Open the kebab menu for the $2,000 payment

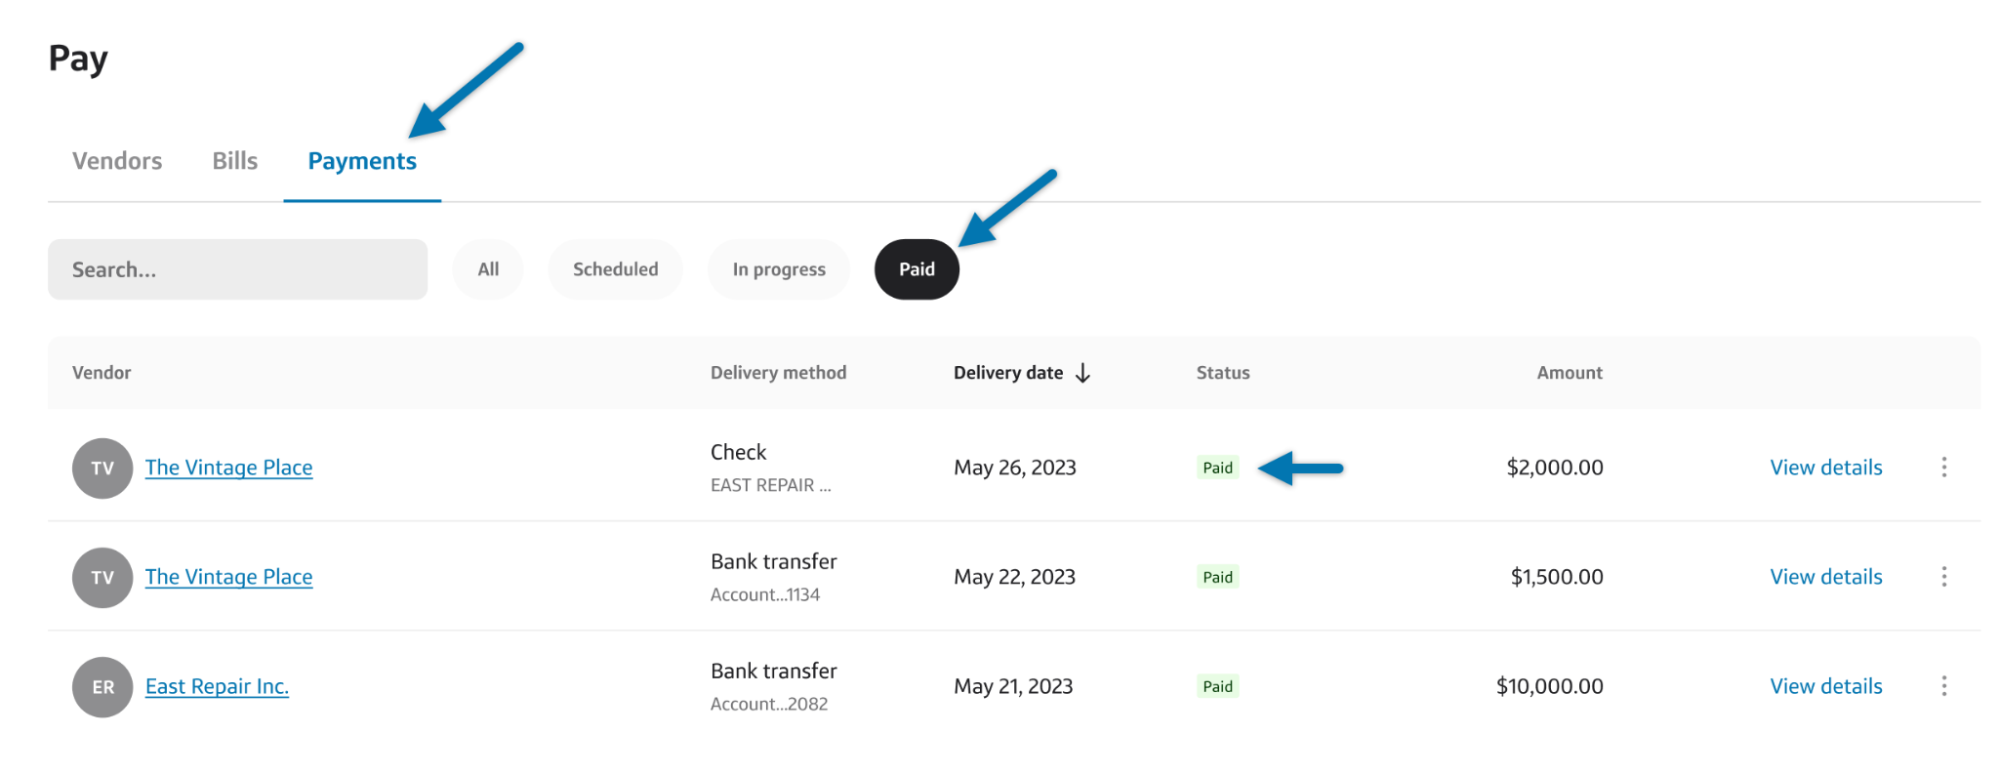1944,466
